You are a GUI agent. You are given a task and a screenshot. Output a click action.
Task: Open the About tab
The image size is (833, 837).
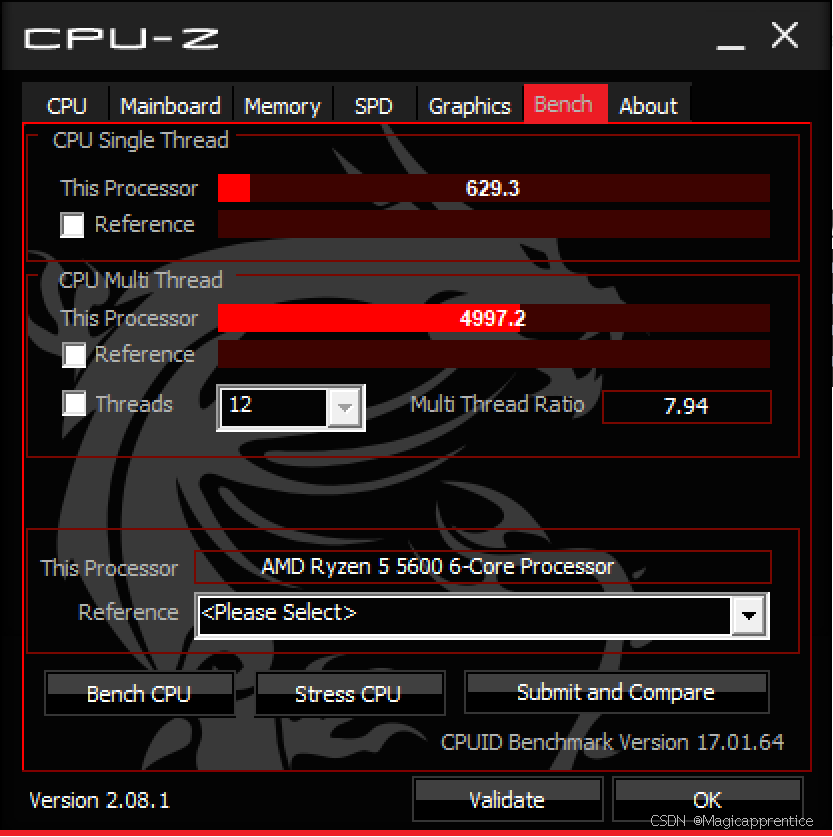tap(648, 105)
